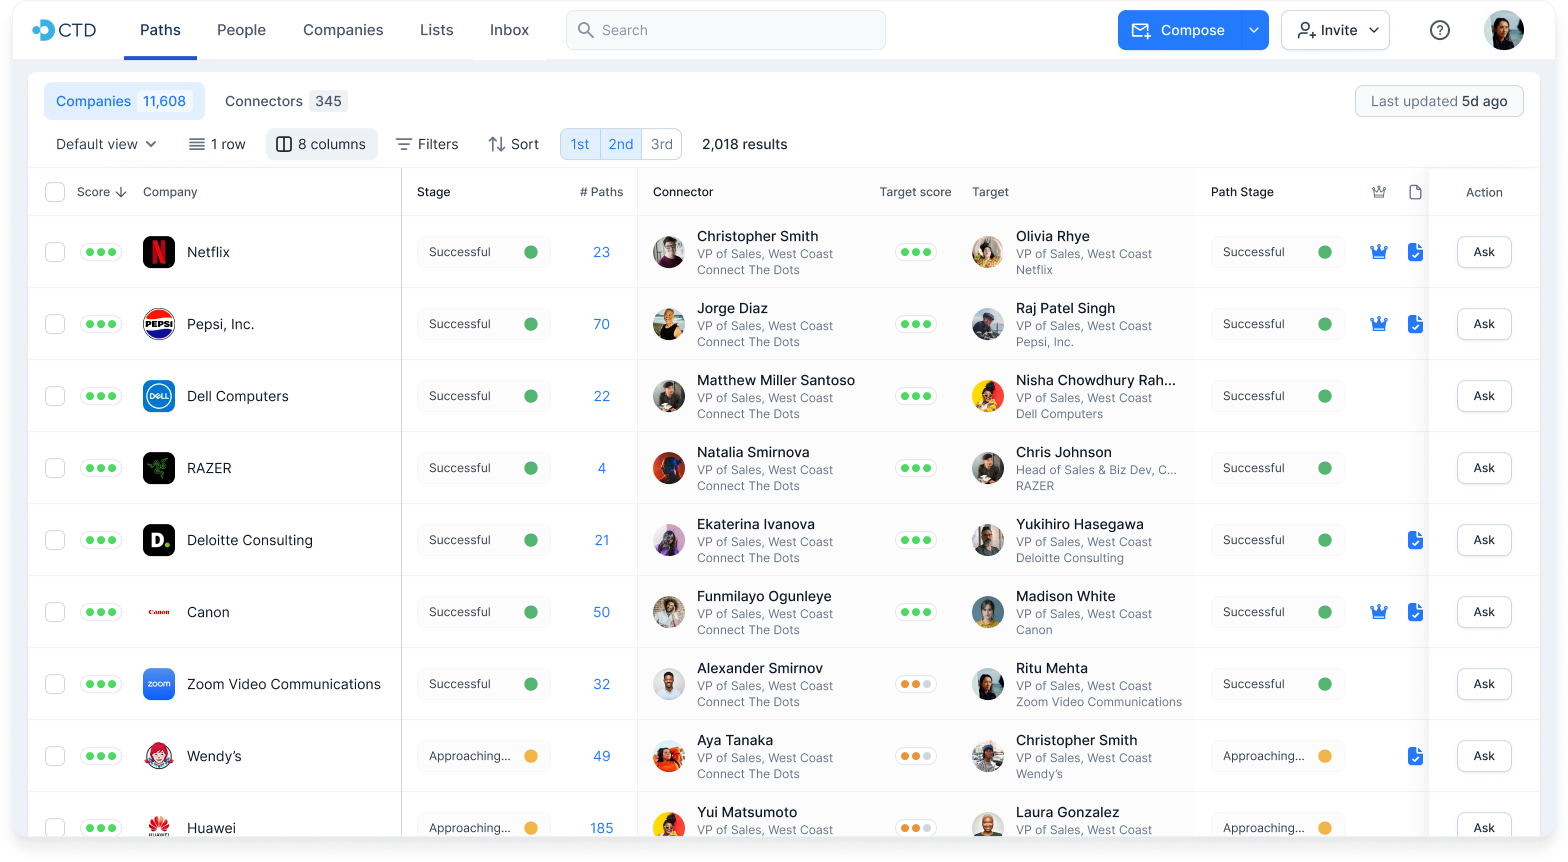Select the Dell Computers row checkbox
This screenshot has width=1568, height=862.
(55, 396)
